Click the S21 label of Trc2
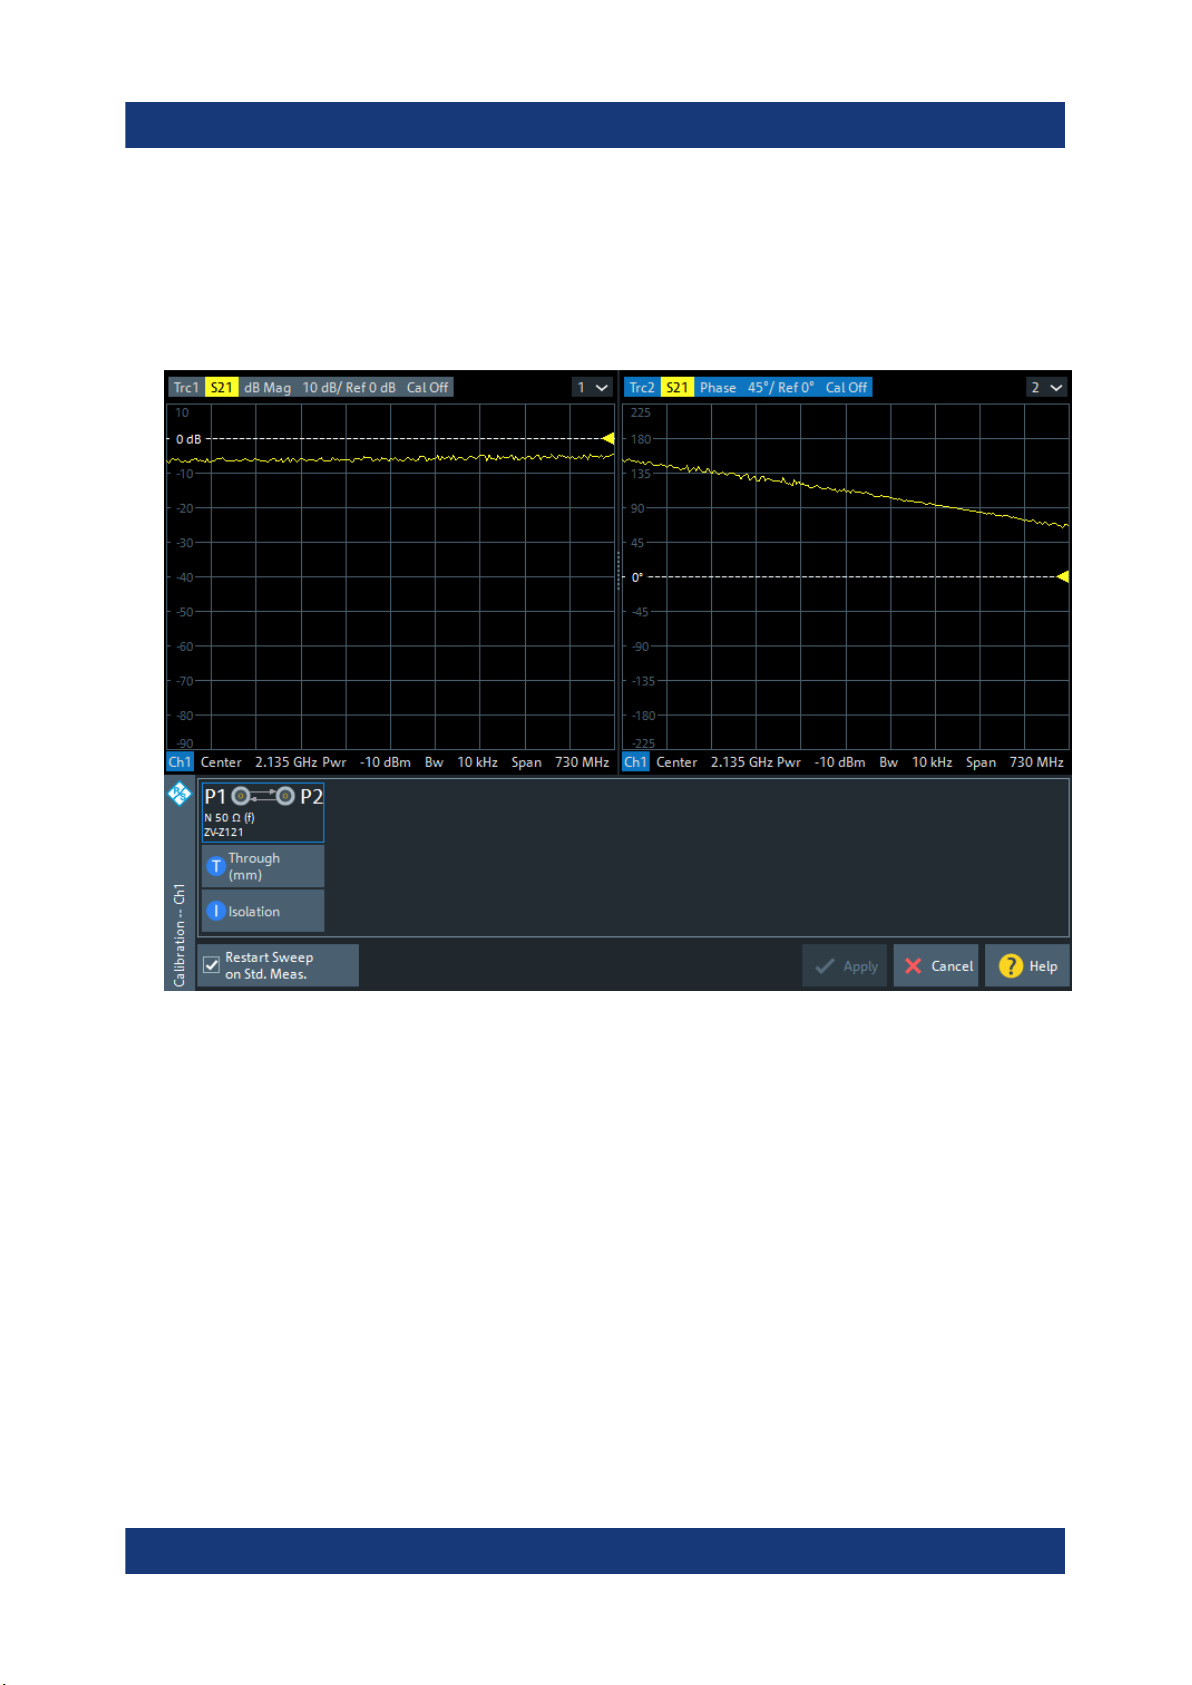The width and height of the screenshot is (1192, 1685). coord(677,387)
